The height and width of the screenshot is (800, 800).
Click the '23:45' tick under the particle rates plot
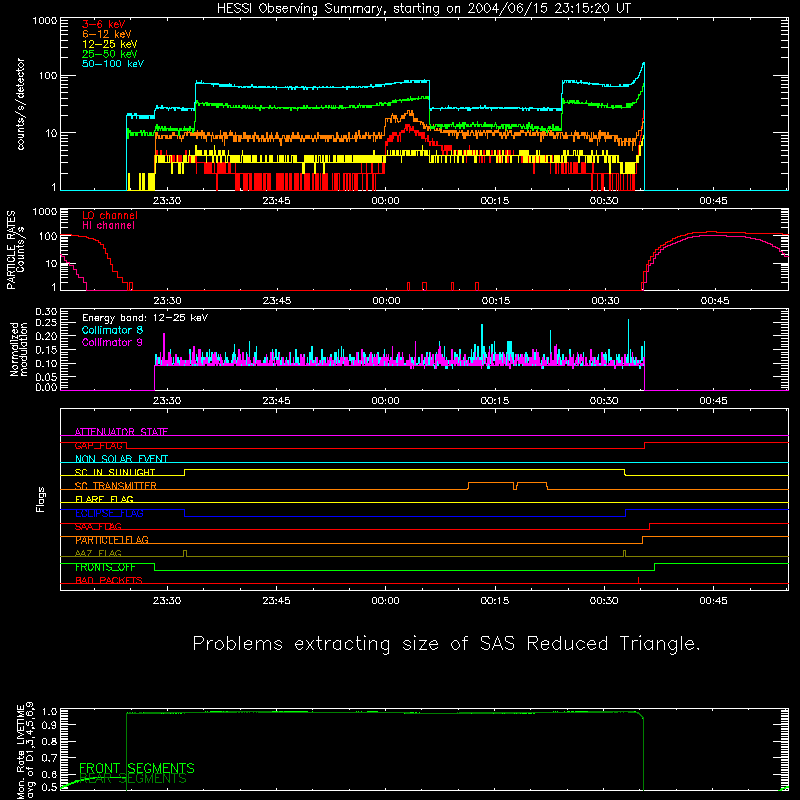[277, 301]
